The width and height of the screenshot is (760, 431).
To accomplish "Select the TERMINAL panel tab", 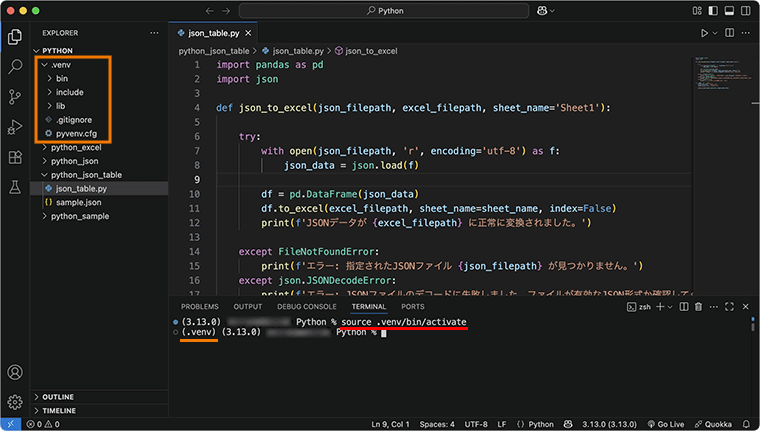I will tap(369, 307).
